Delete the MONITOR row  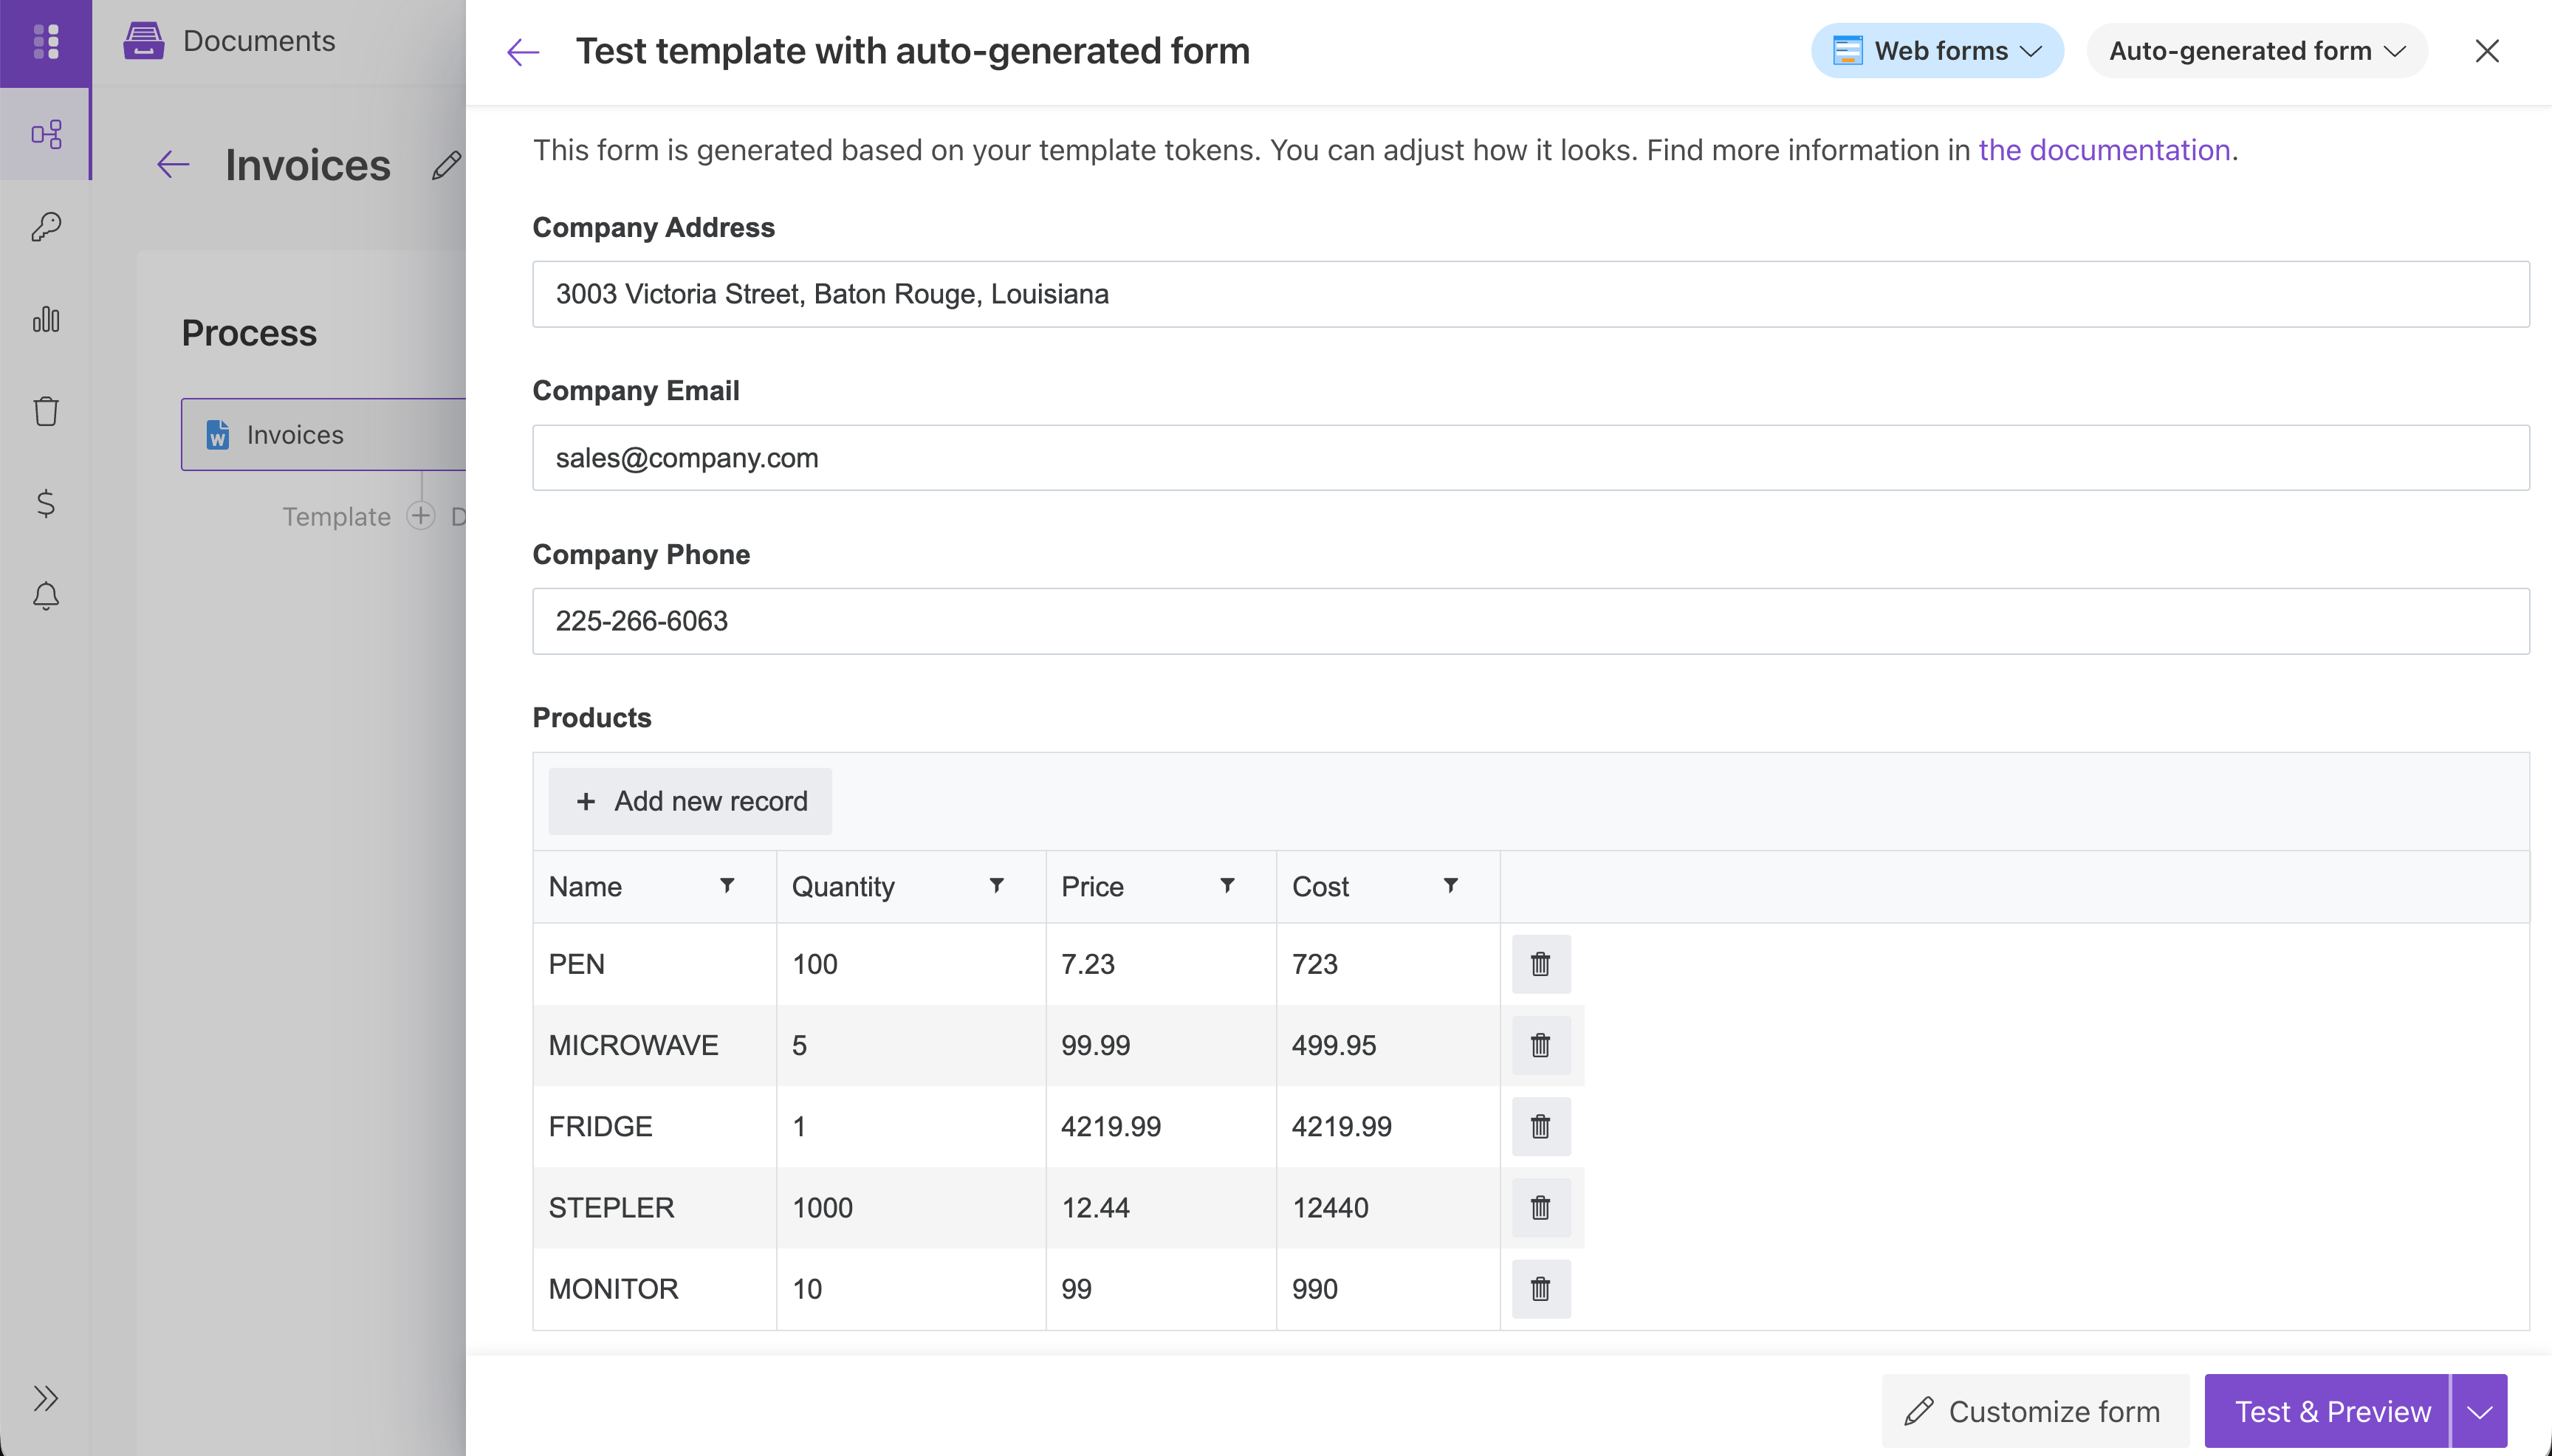tap(1541, 1289)
